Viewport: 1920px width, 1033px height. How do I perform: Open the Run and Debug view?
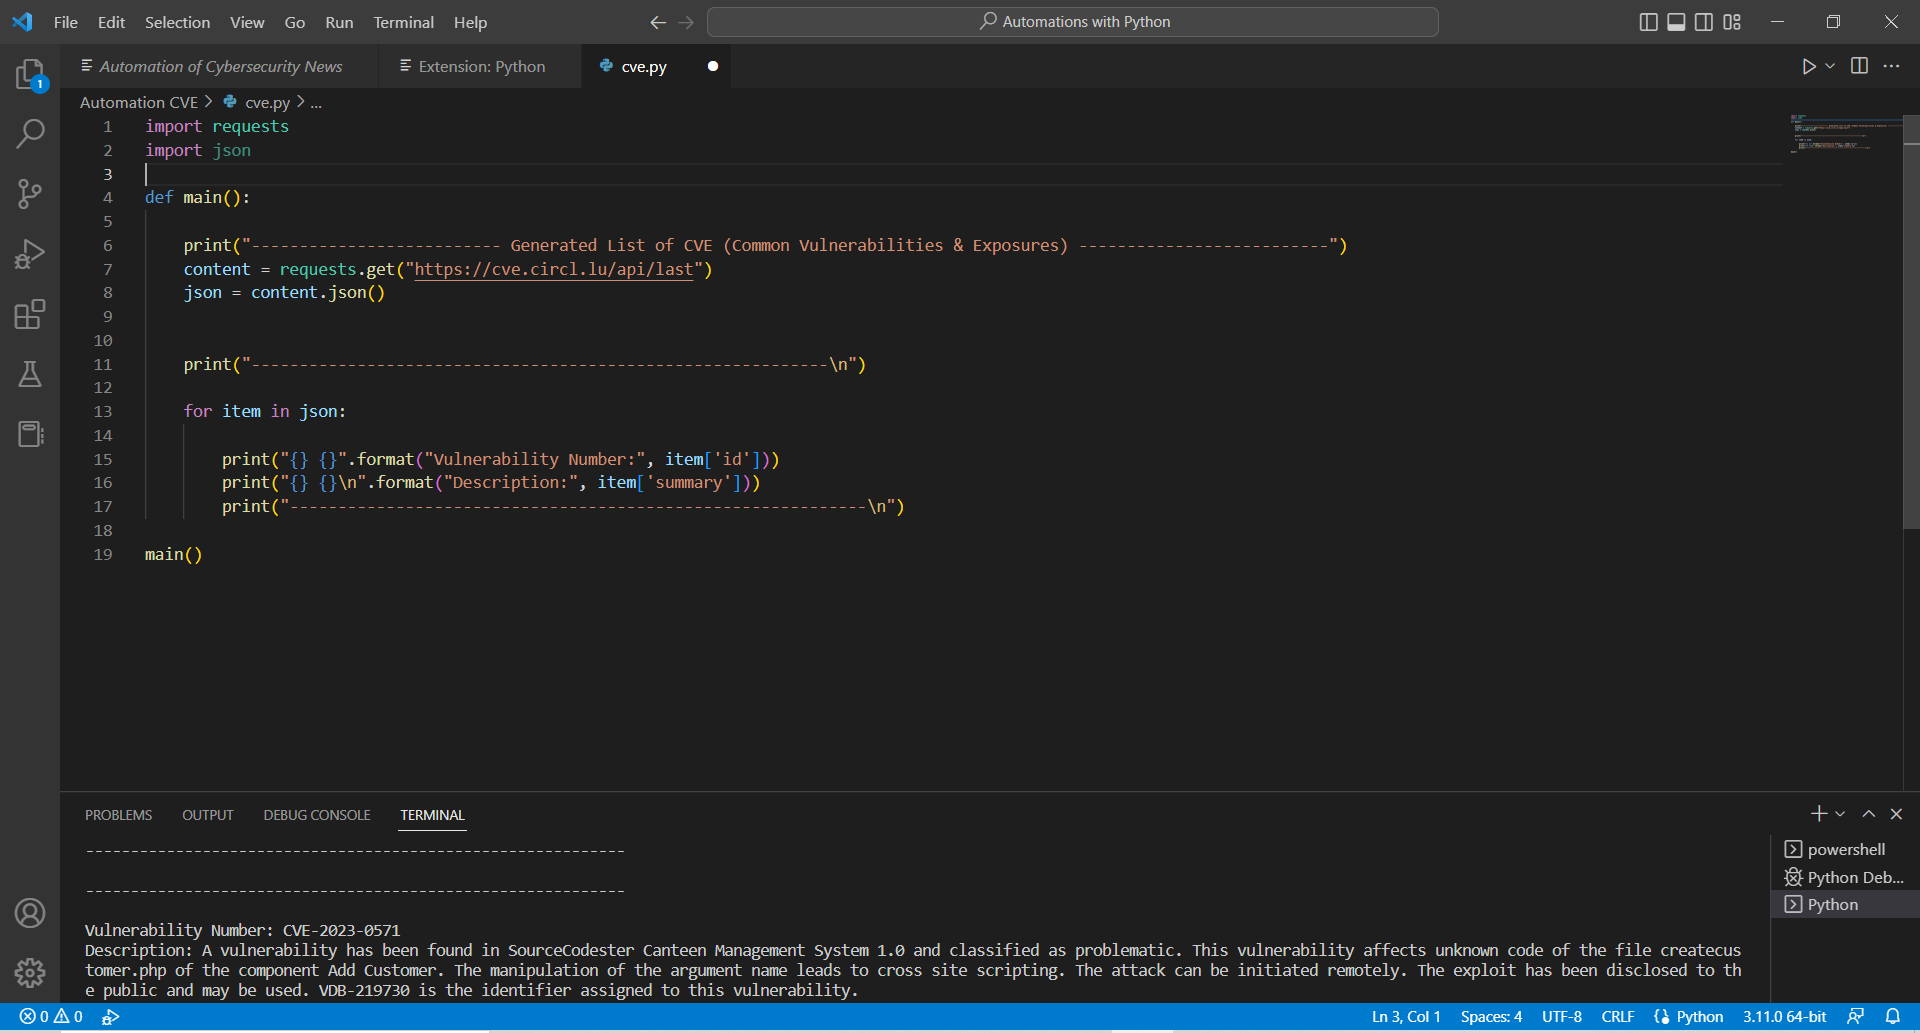point(30,254)
